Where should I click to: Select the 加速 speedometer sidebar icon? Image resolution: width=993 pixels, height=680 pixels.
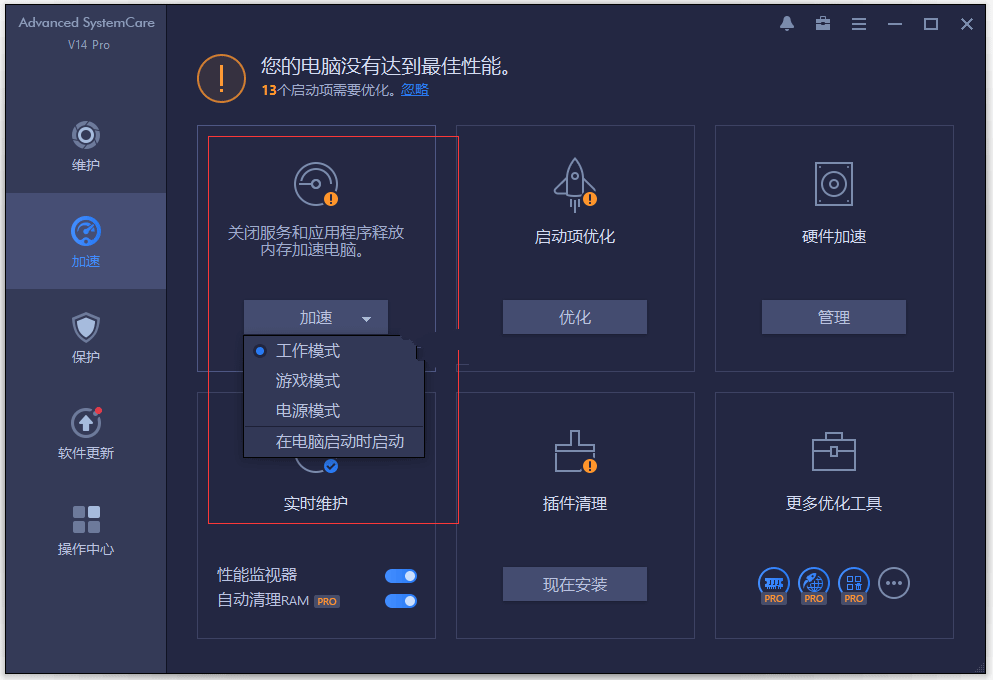85,231
